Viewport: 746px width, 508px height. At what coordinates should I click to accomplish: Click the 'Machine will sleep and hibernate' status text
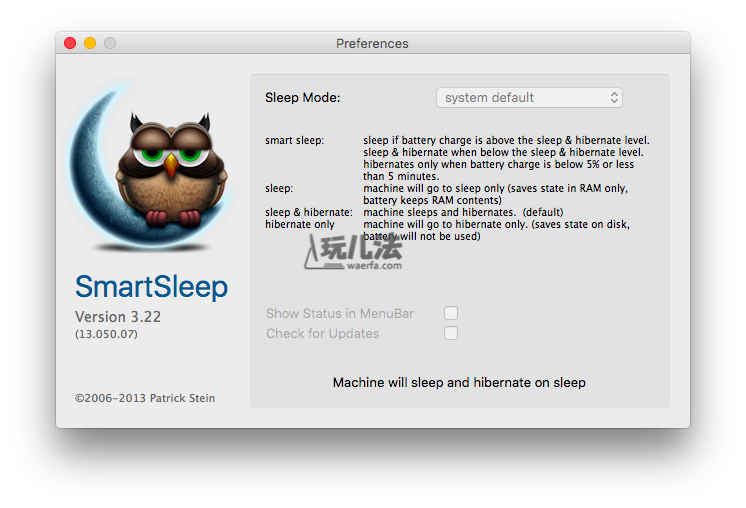point(459,382)
